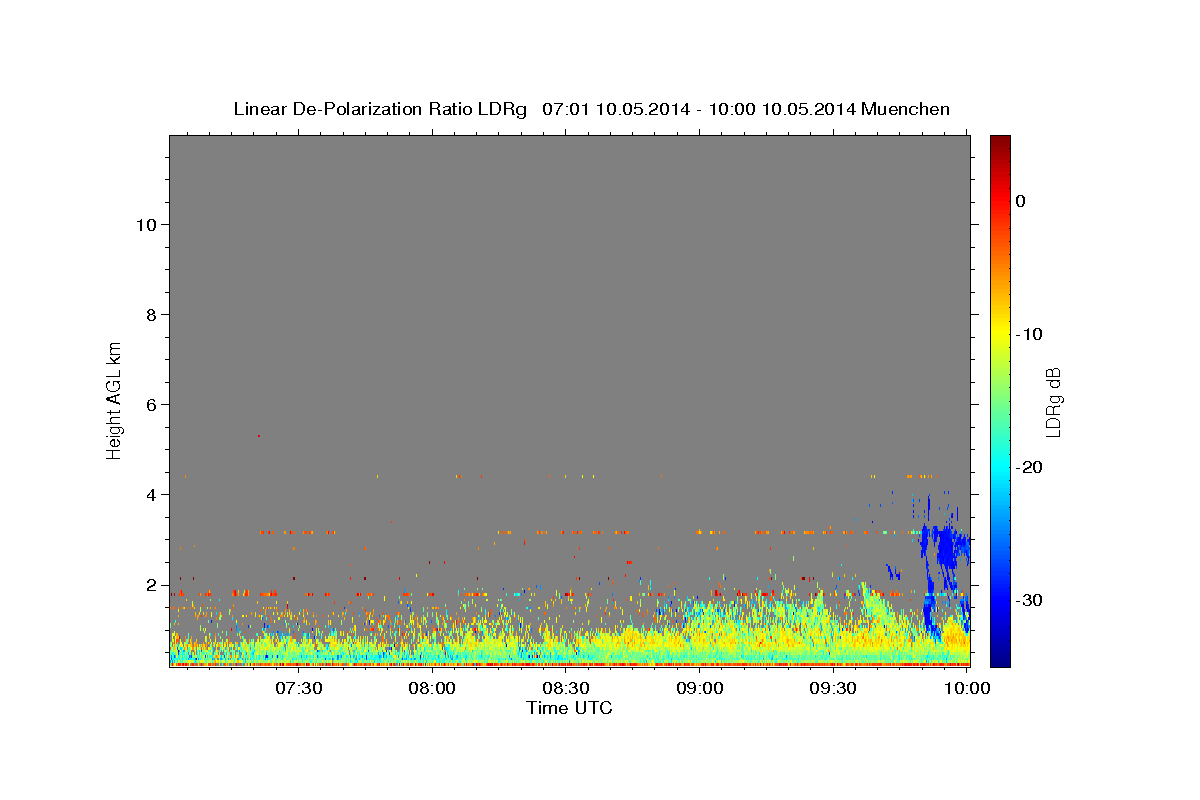Click the colorbar value label 0
This screenshot has width=1200, height=800.
click(1021, 201)
